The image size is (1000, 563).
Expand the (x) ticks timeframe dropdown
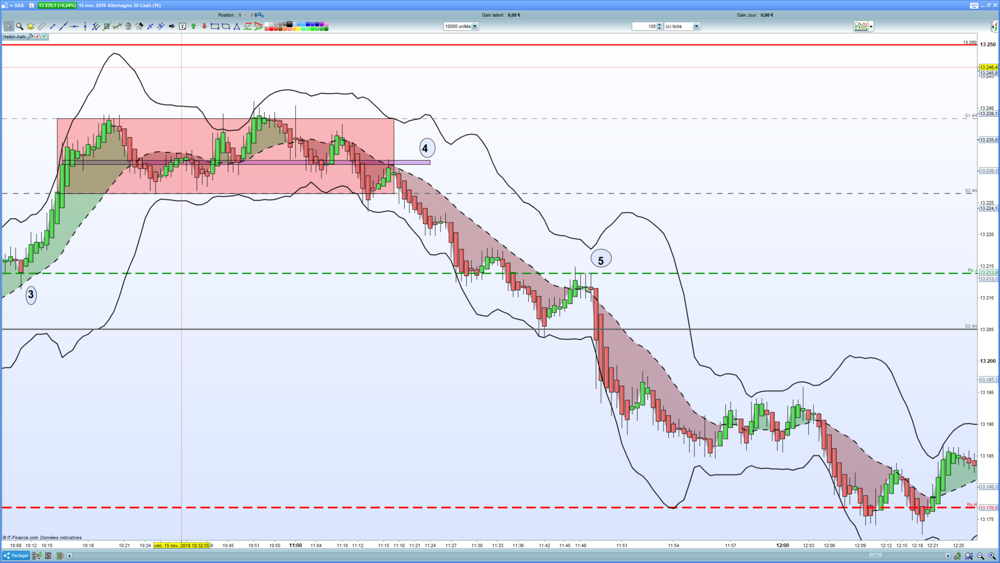[696, 26]
